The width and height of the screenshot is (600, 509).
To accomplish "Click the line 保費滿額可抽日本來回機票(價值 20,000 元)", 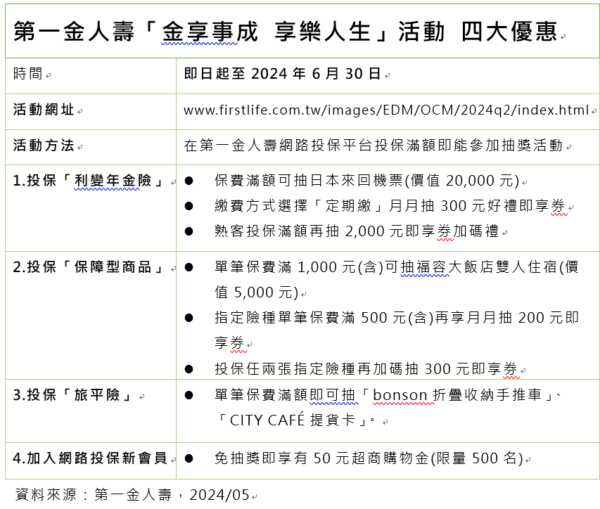I will pos(367,180).
